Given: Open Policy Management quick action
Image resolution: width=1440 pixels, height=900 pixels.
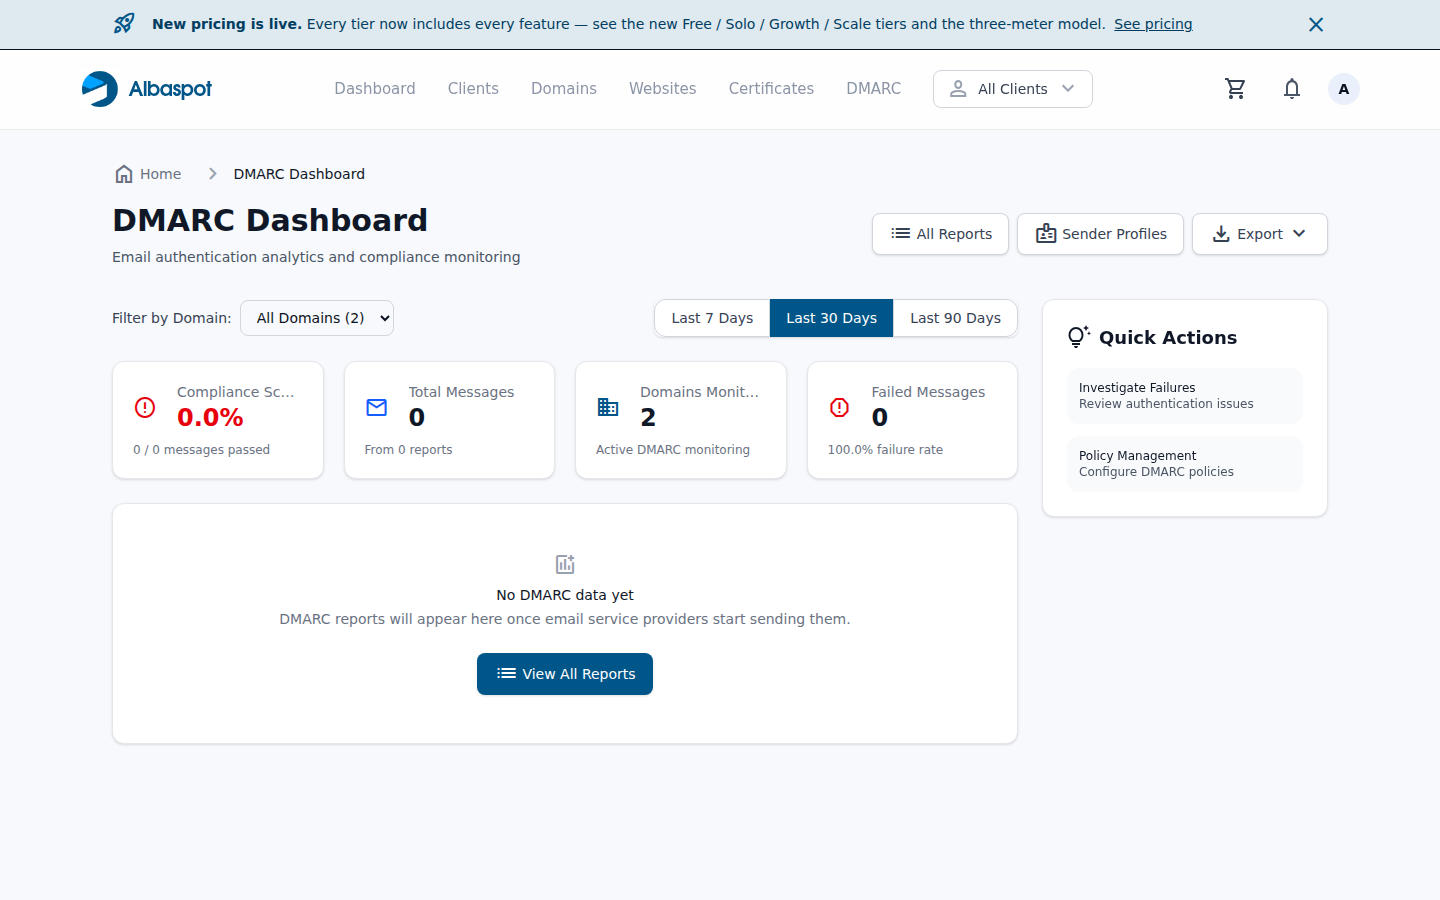Looking at the screenshot, I should click(x=1185, y=464).
